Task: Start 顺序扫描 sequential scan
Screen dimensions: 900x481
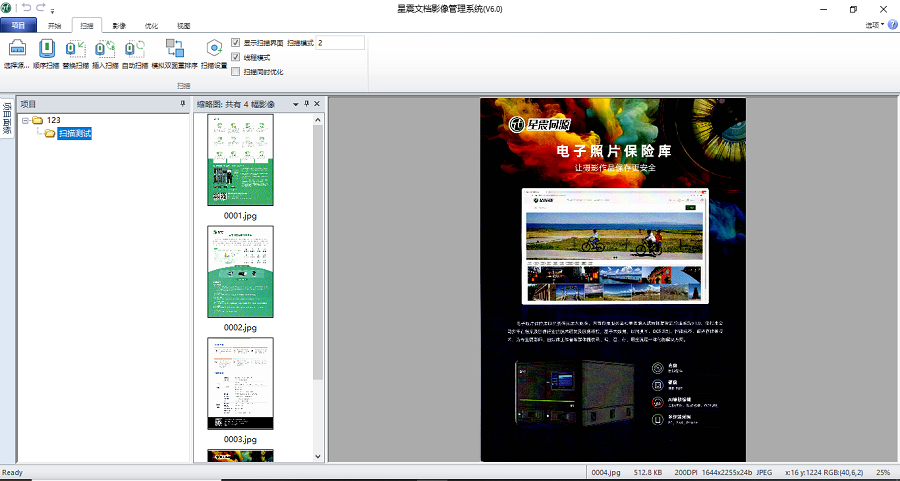Action: pyautogui.click(x=46, y=49)
